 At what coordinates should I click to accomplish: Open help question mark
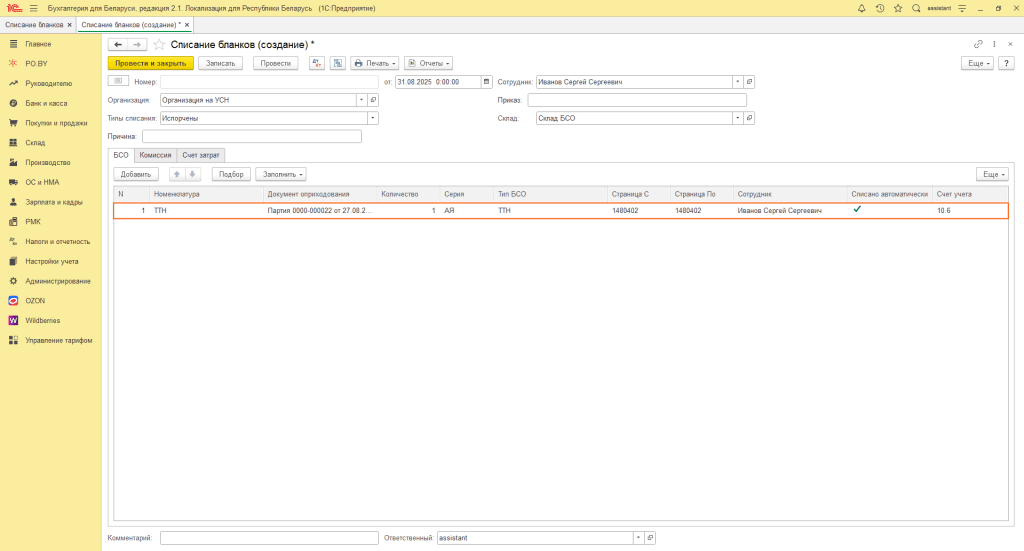click(1006, 63)
